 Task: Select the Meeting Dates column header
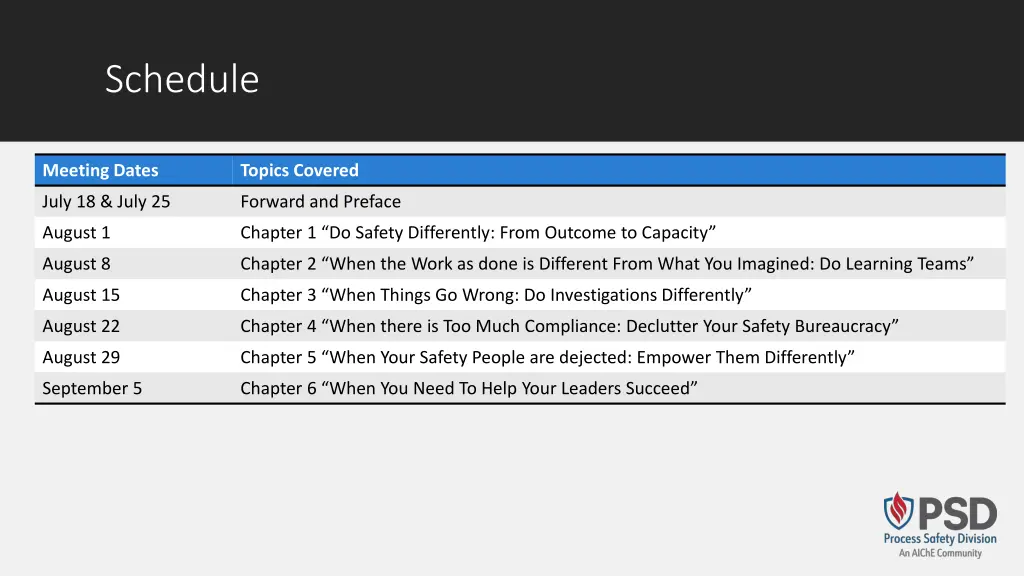click(133, 170)
